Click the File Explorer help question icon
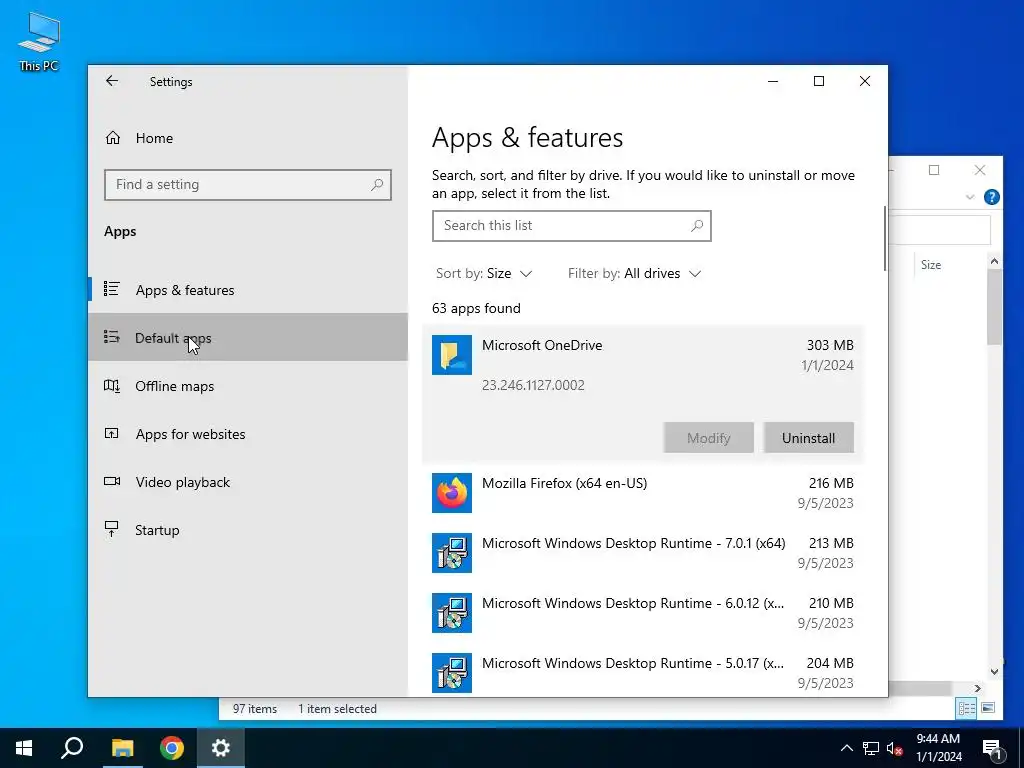Image resolution: width=1024 pixels, height=768 pixels. [x=991, y=197]
